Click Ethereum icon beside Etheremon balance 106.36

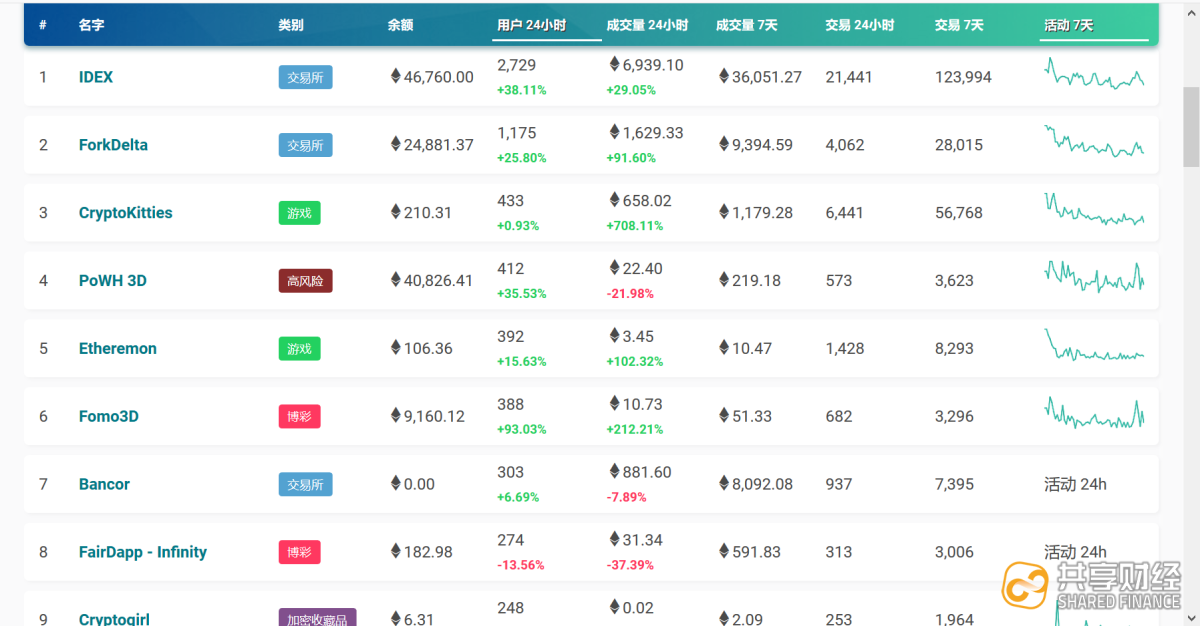click(x=395, y=348)
